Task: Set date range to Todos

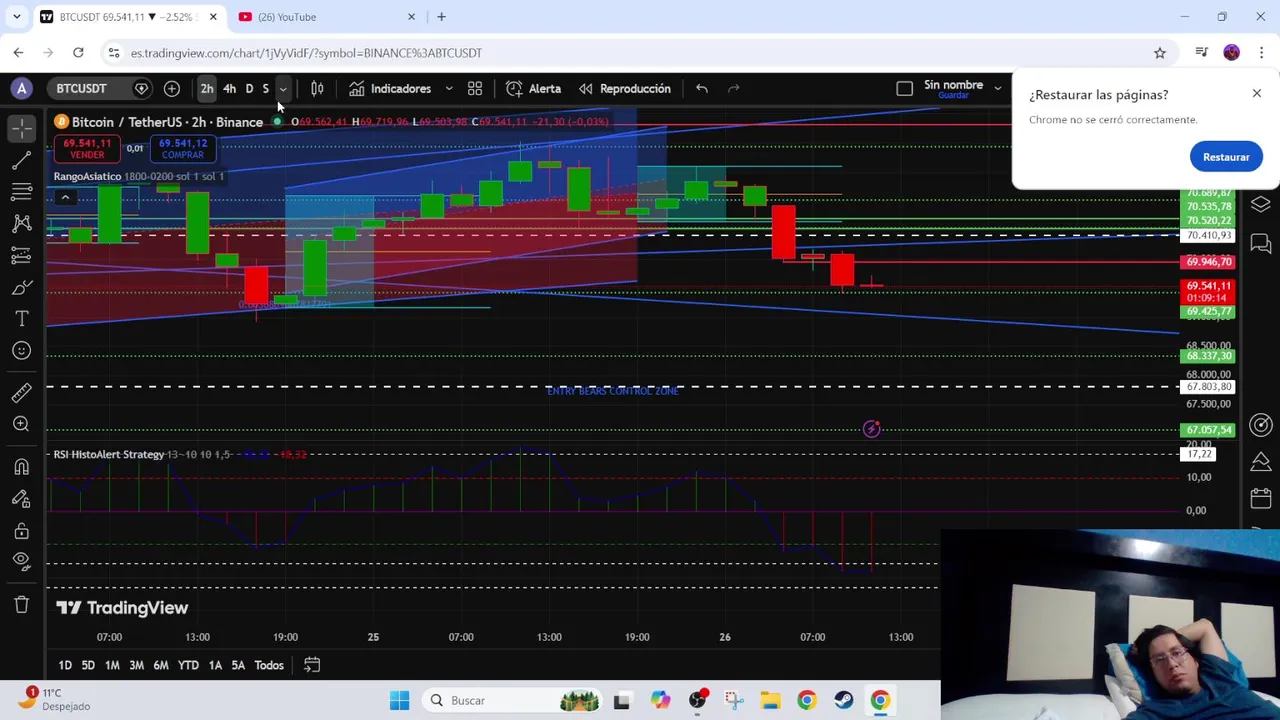Action: coord(269,665)
